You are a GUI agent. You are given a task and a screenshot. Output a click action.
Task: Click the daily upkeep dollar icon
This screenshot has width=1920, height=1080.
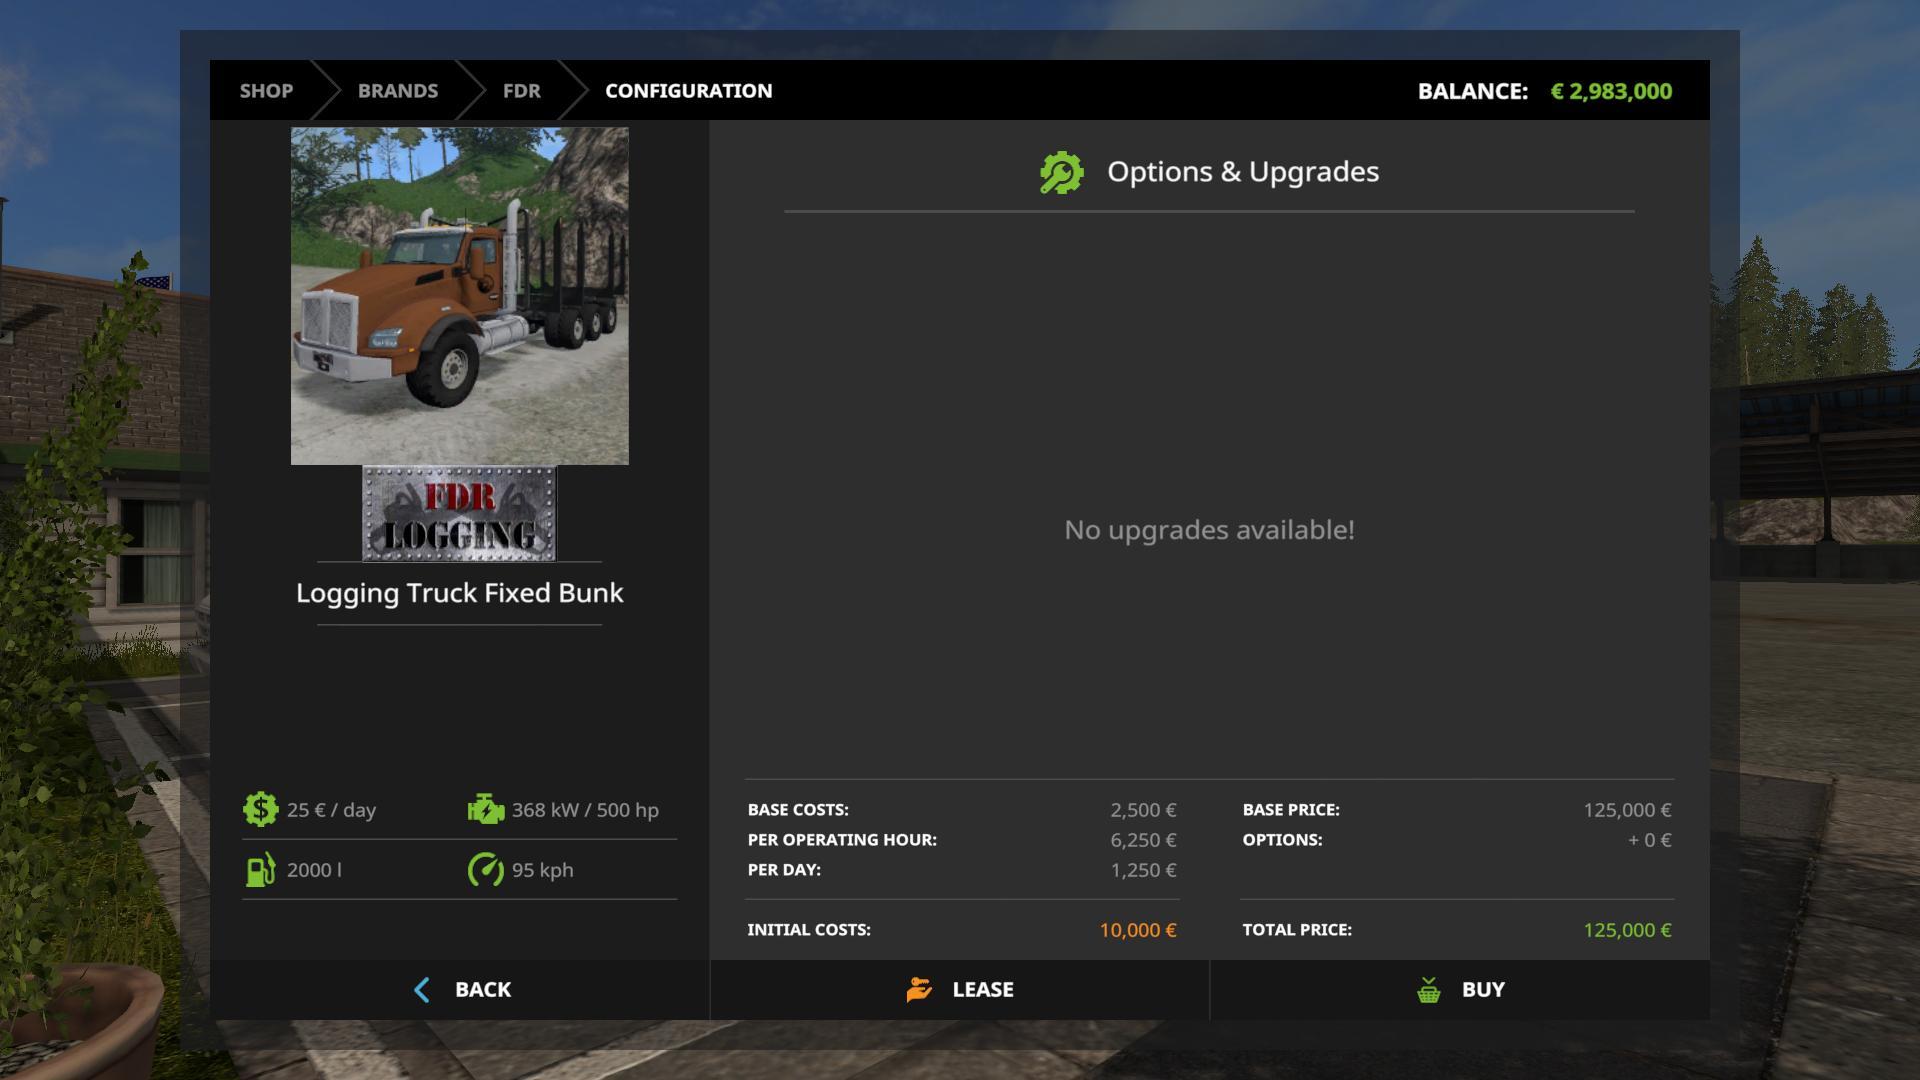pos(260,809)
